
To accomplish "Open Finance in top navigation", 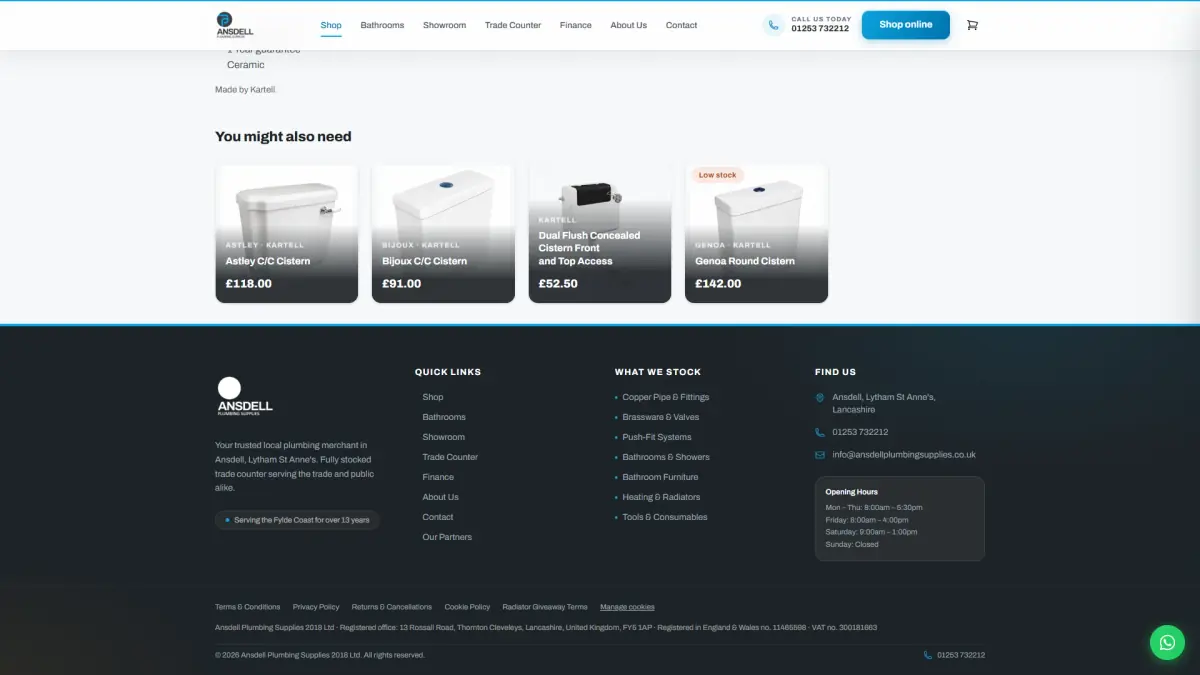I will click(576, 25).
